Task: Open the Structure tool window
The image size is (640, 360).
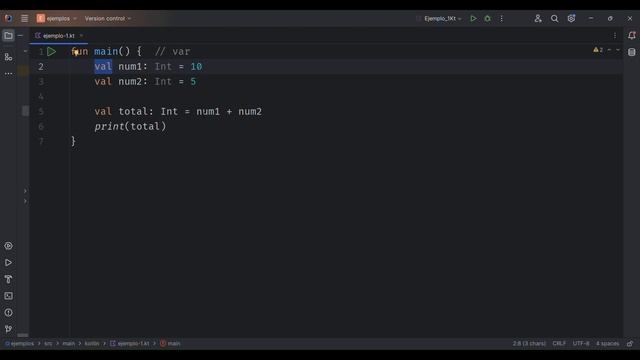Action: pos(8,57)
